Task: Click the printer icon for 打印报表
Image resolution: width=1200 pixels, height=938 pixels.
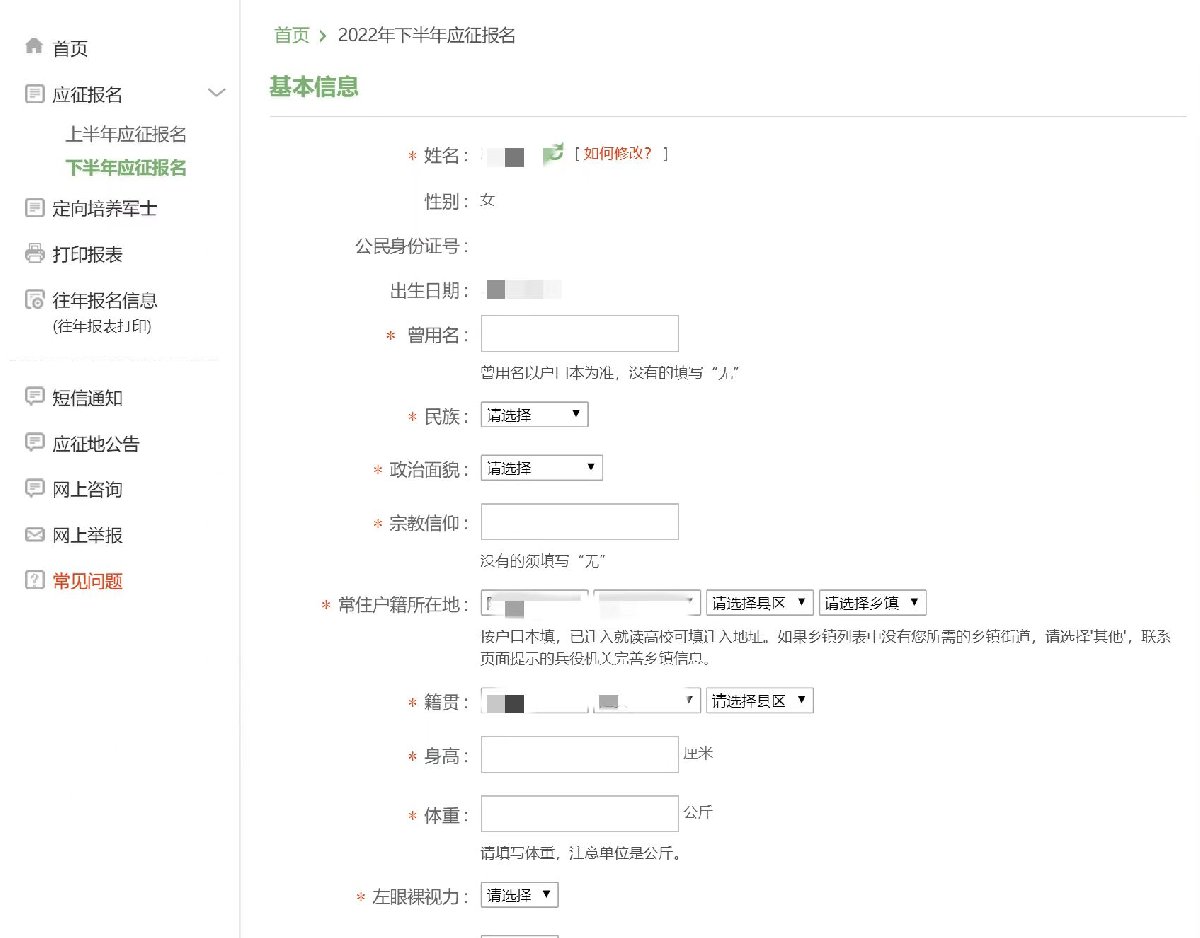Action: pyautogui.click(x=34, y=254)
